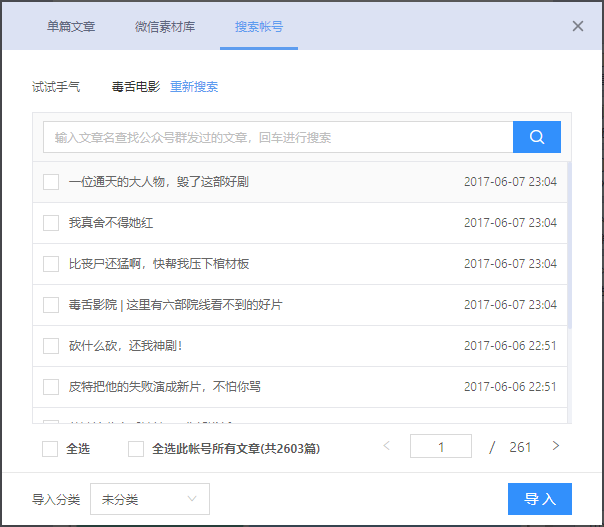Check article 一位通天的大人物，毁了这部好剧

[x=51, y=182]
